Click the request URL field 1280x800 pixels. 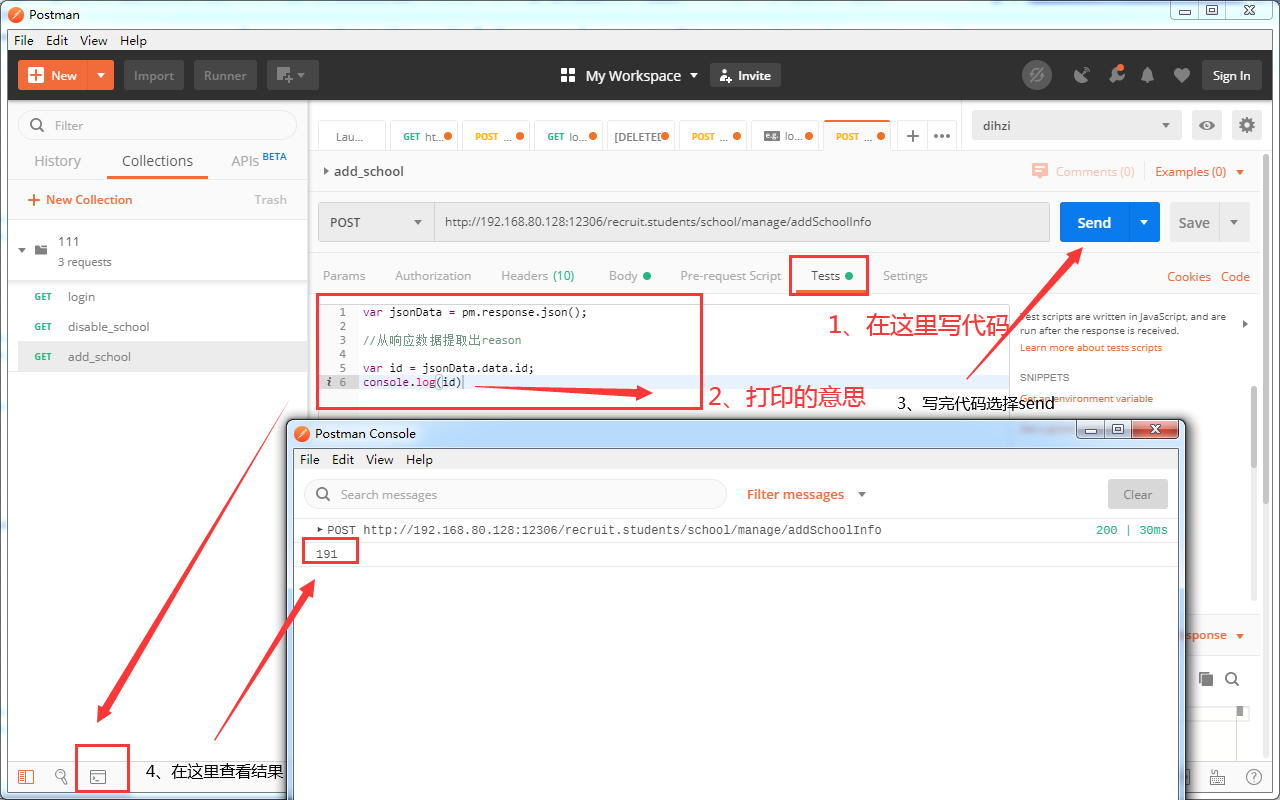tap(741, 222)
